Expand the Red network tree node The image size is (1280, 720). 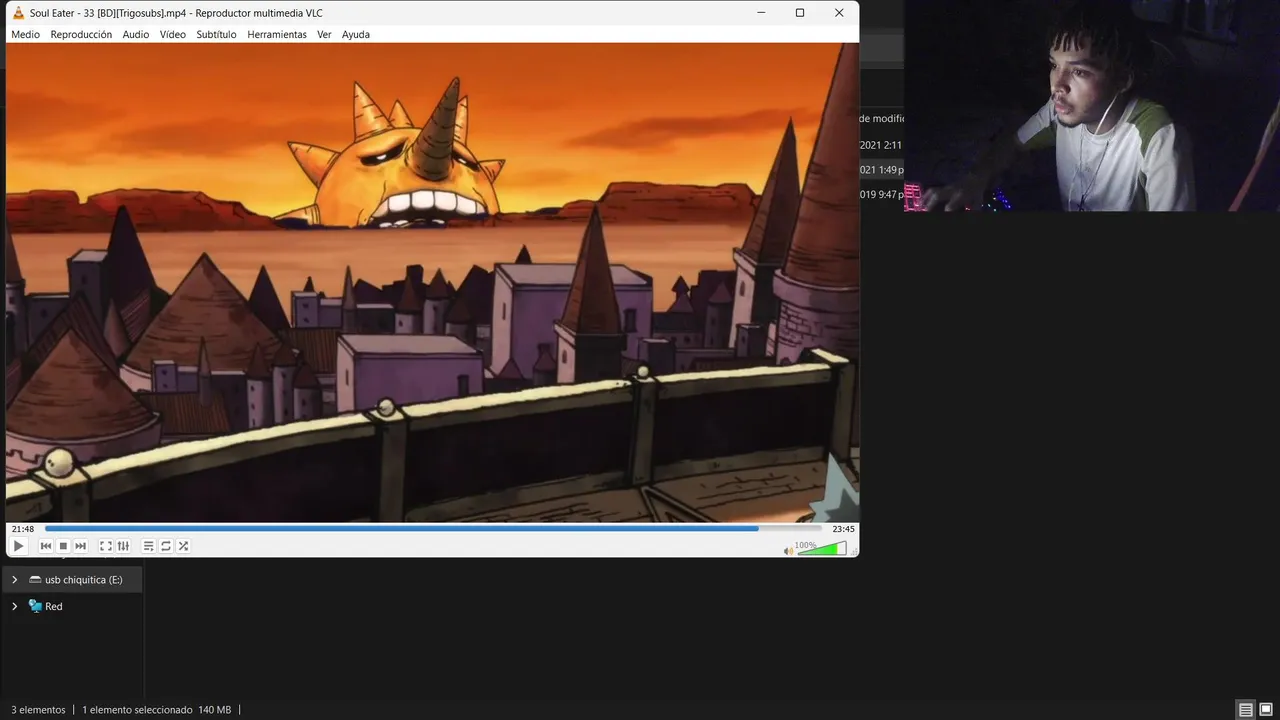tap(14, 606)
